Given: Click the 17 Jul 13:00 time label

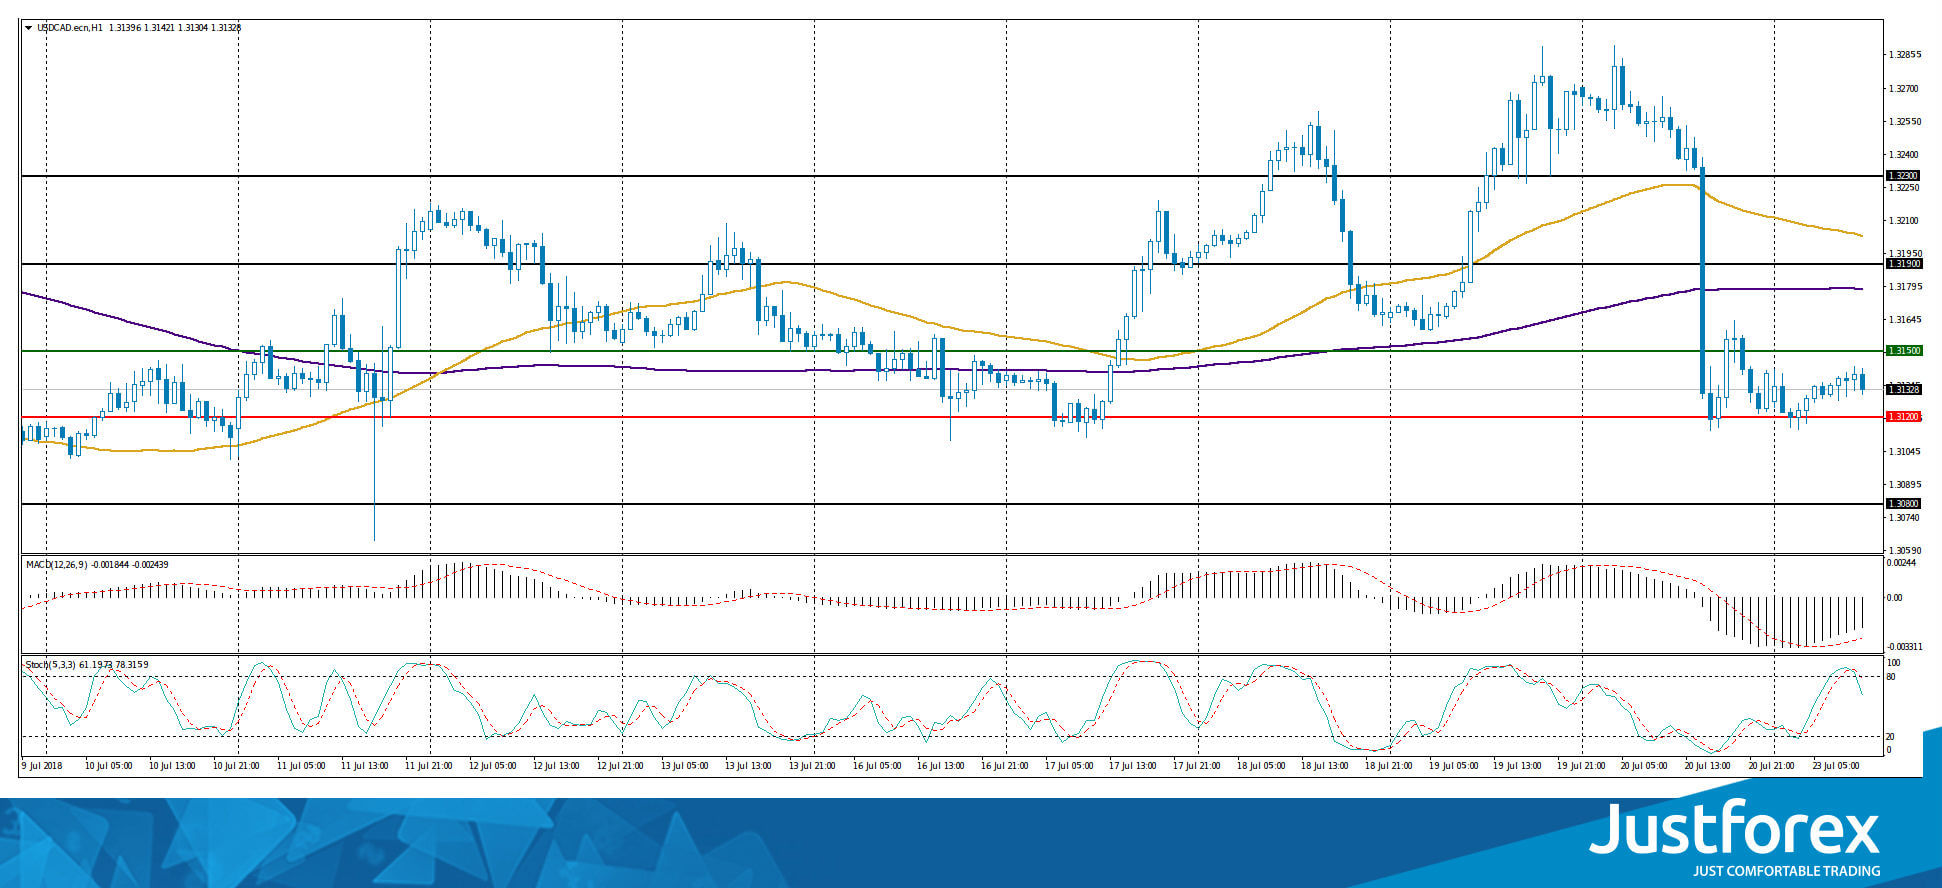Looking at the screenshot, I should click(1133, 766).
